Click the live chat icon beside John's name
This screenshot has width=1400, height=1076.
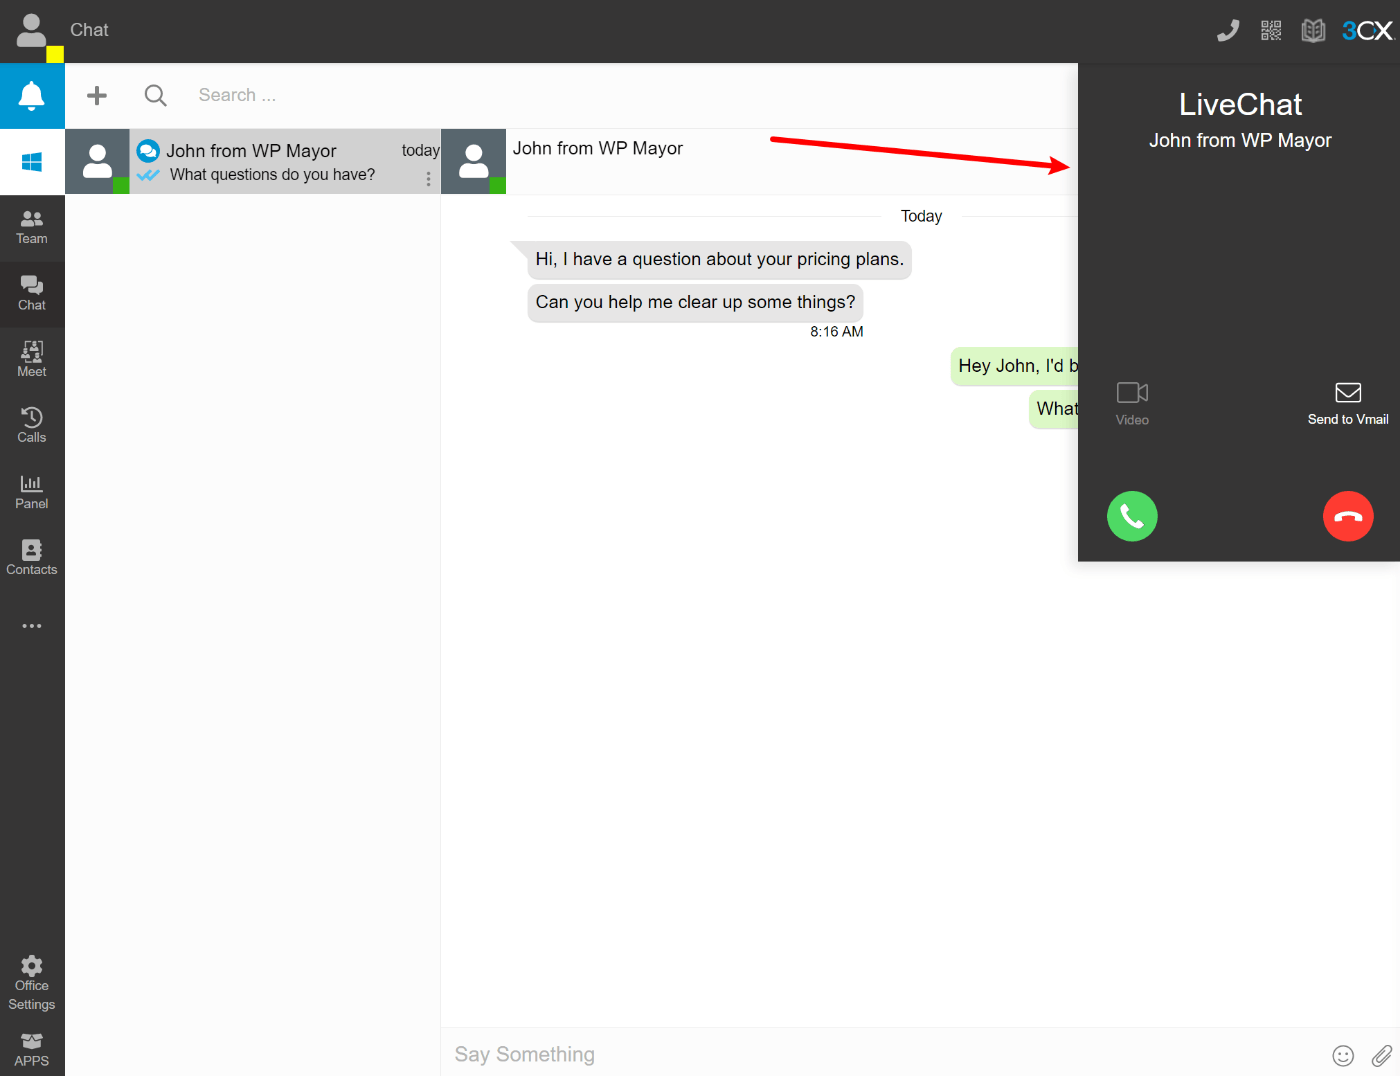pyautogui.click(x=148, y=151)
